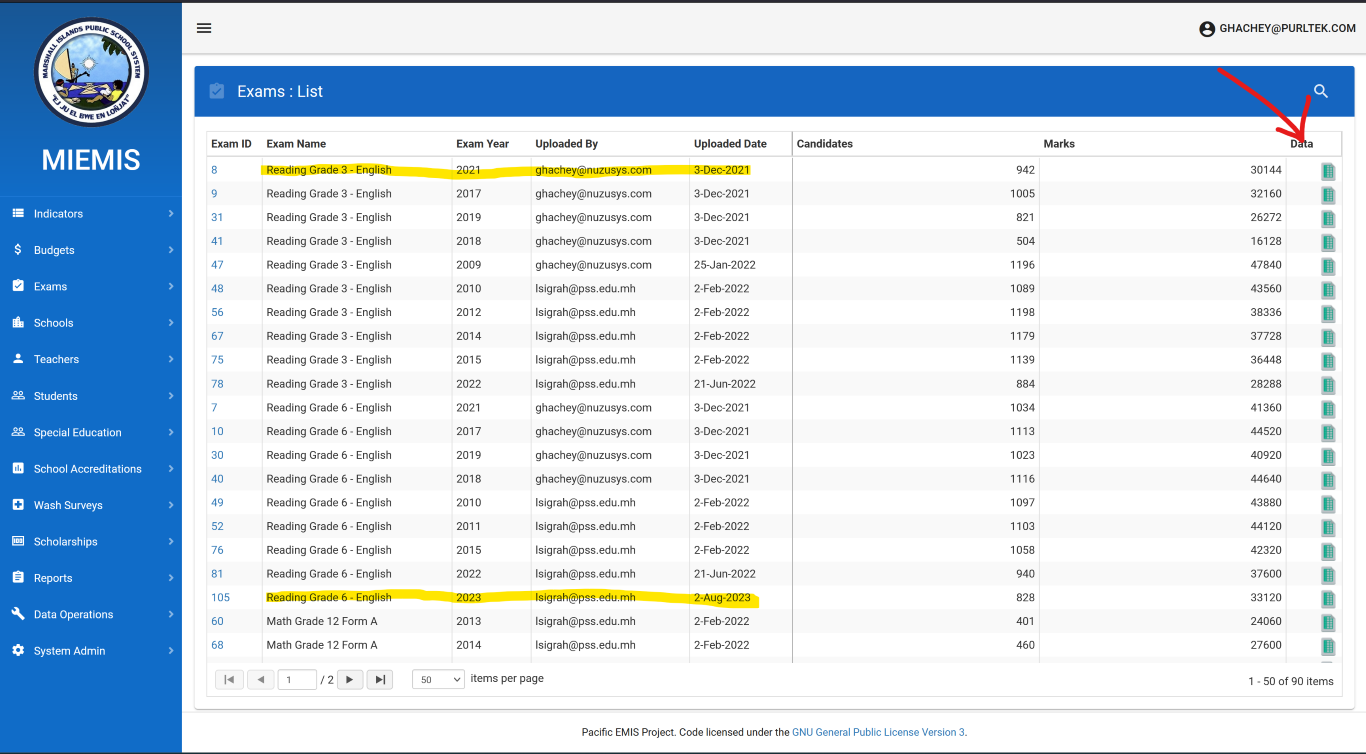Click the page number input field
Image resolution: width=1366 pixels, height=754 pixels.
[297, 680]
